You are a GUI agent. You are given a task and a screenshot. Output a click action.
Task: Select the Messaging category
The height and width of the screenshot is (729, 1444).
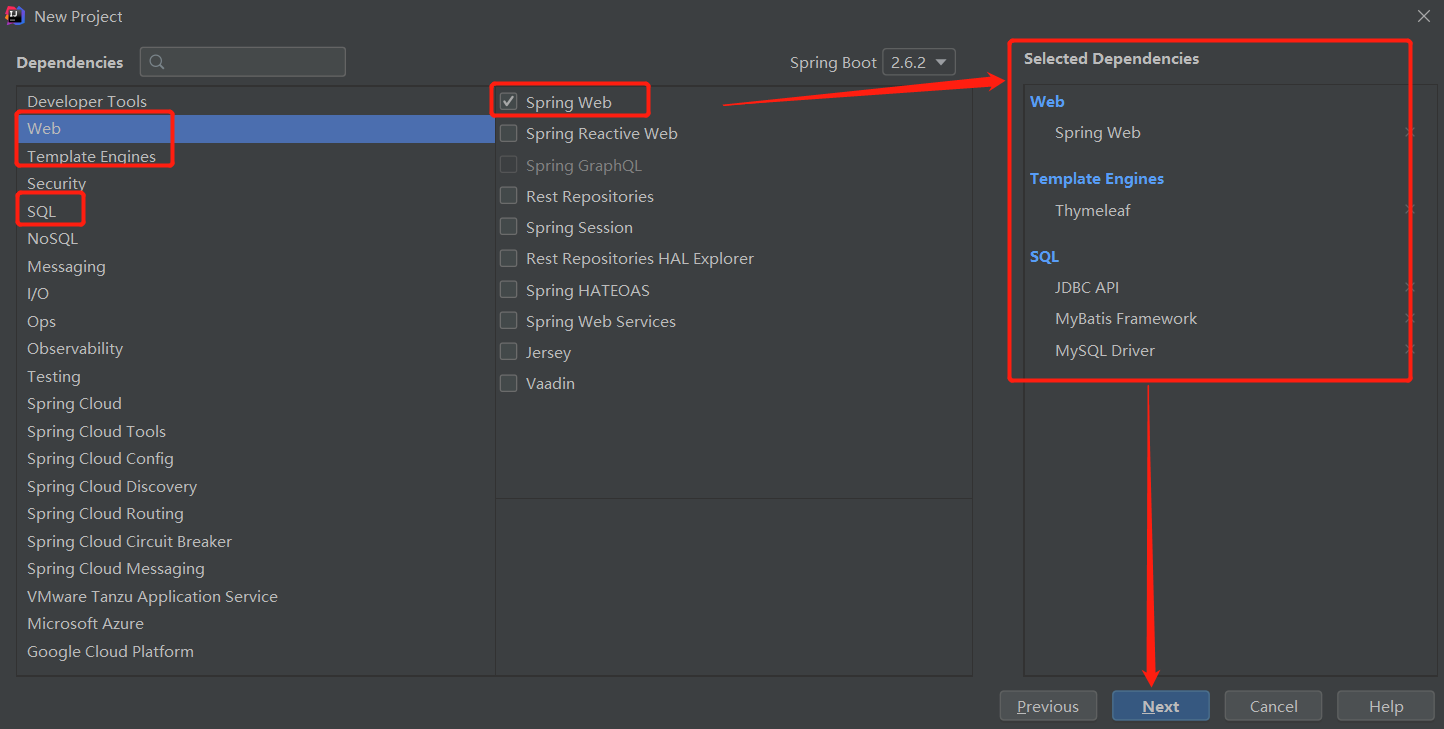[256, 266]
